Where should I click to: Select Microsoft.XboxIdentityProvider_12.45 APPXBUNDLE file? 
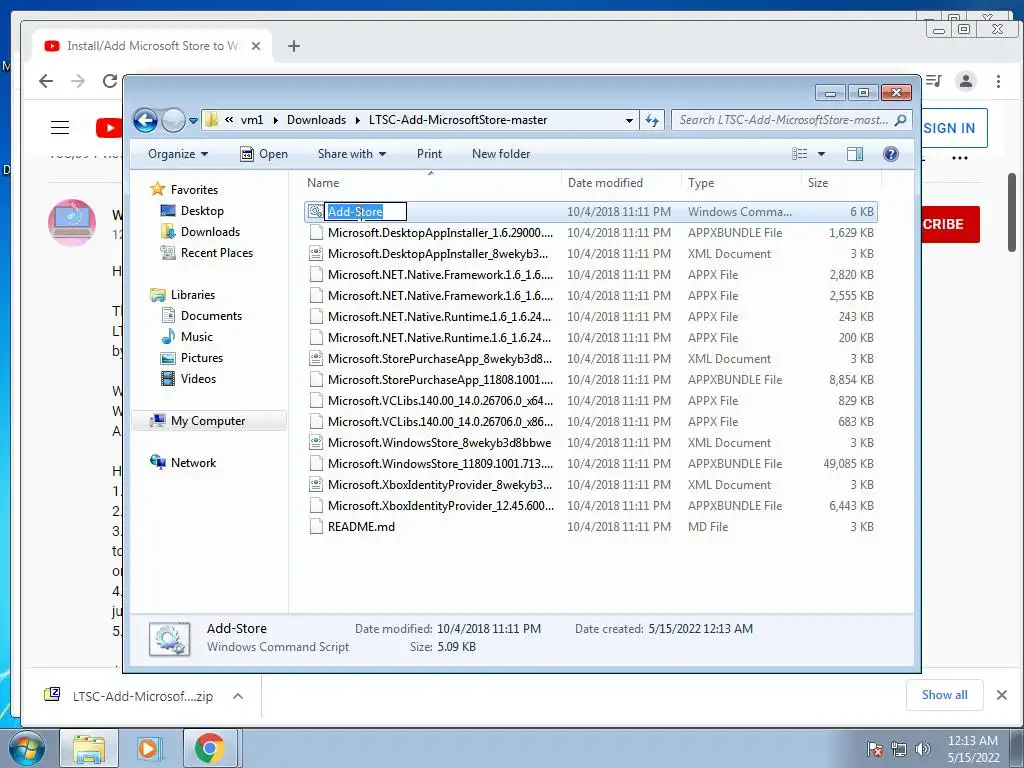590,505
